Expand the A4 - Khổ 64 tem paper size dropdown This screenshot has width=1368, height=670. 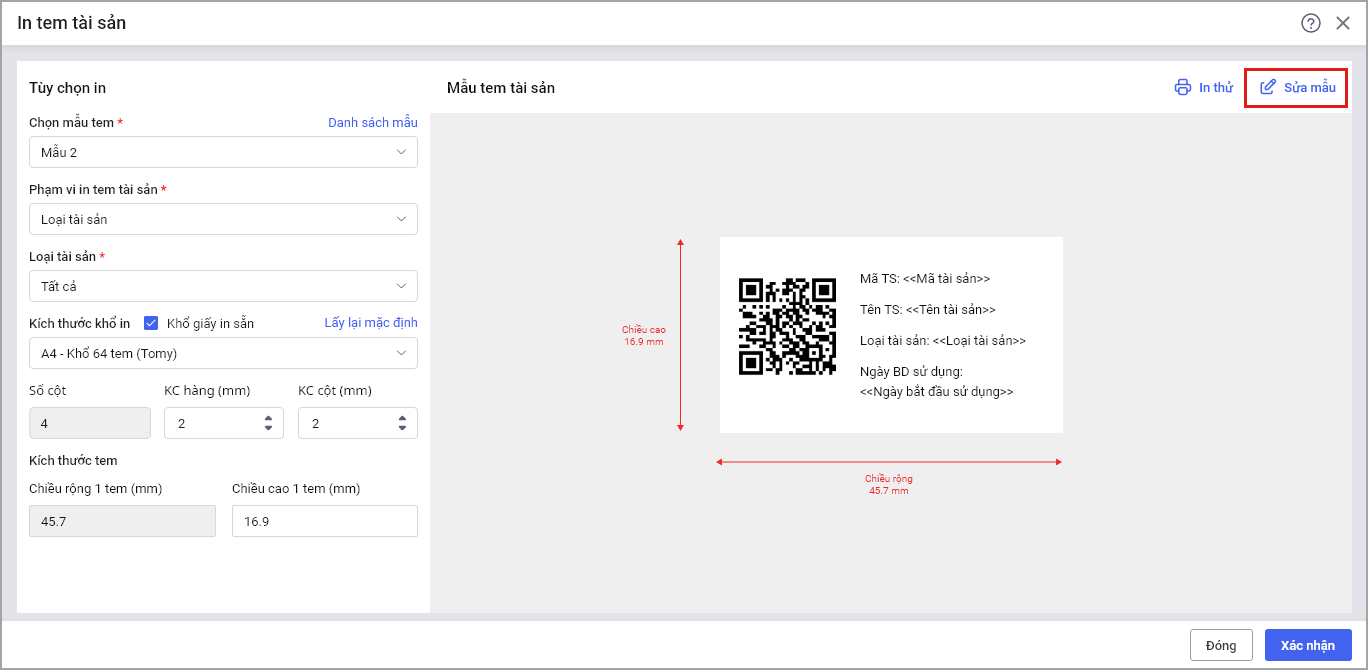click(223, 353)
